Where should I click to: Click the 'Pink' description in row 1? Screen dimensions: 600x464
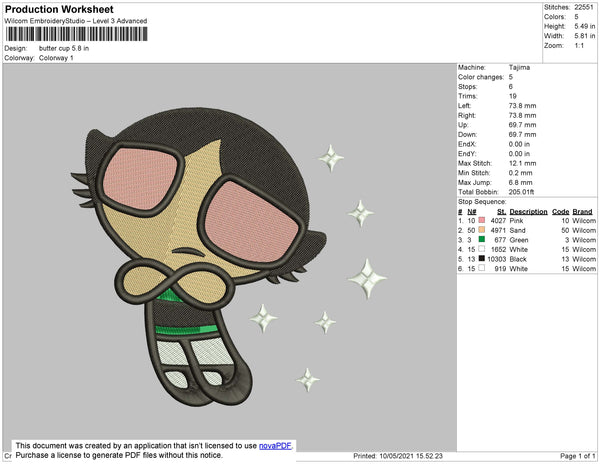(516, 221)
